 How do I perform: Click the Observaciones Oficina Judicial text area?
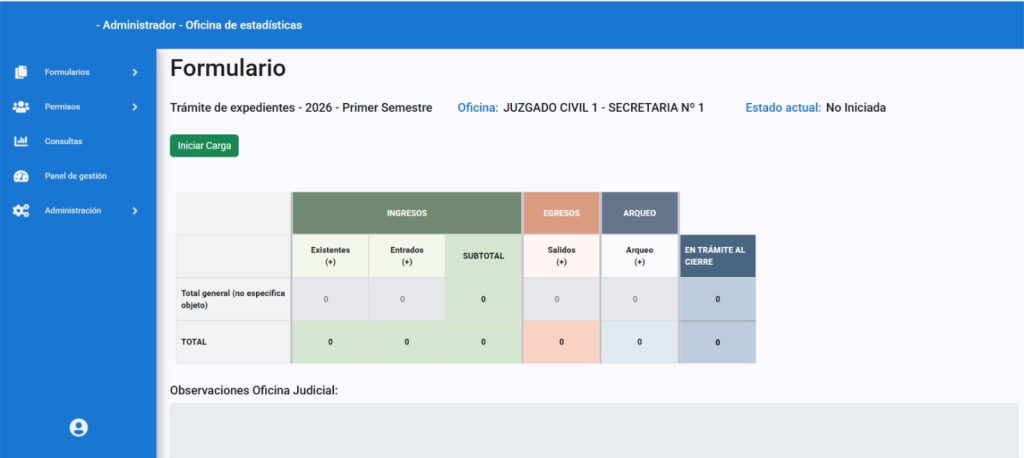(594, 431)
